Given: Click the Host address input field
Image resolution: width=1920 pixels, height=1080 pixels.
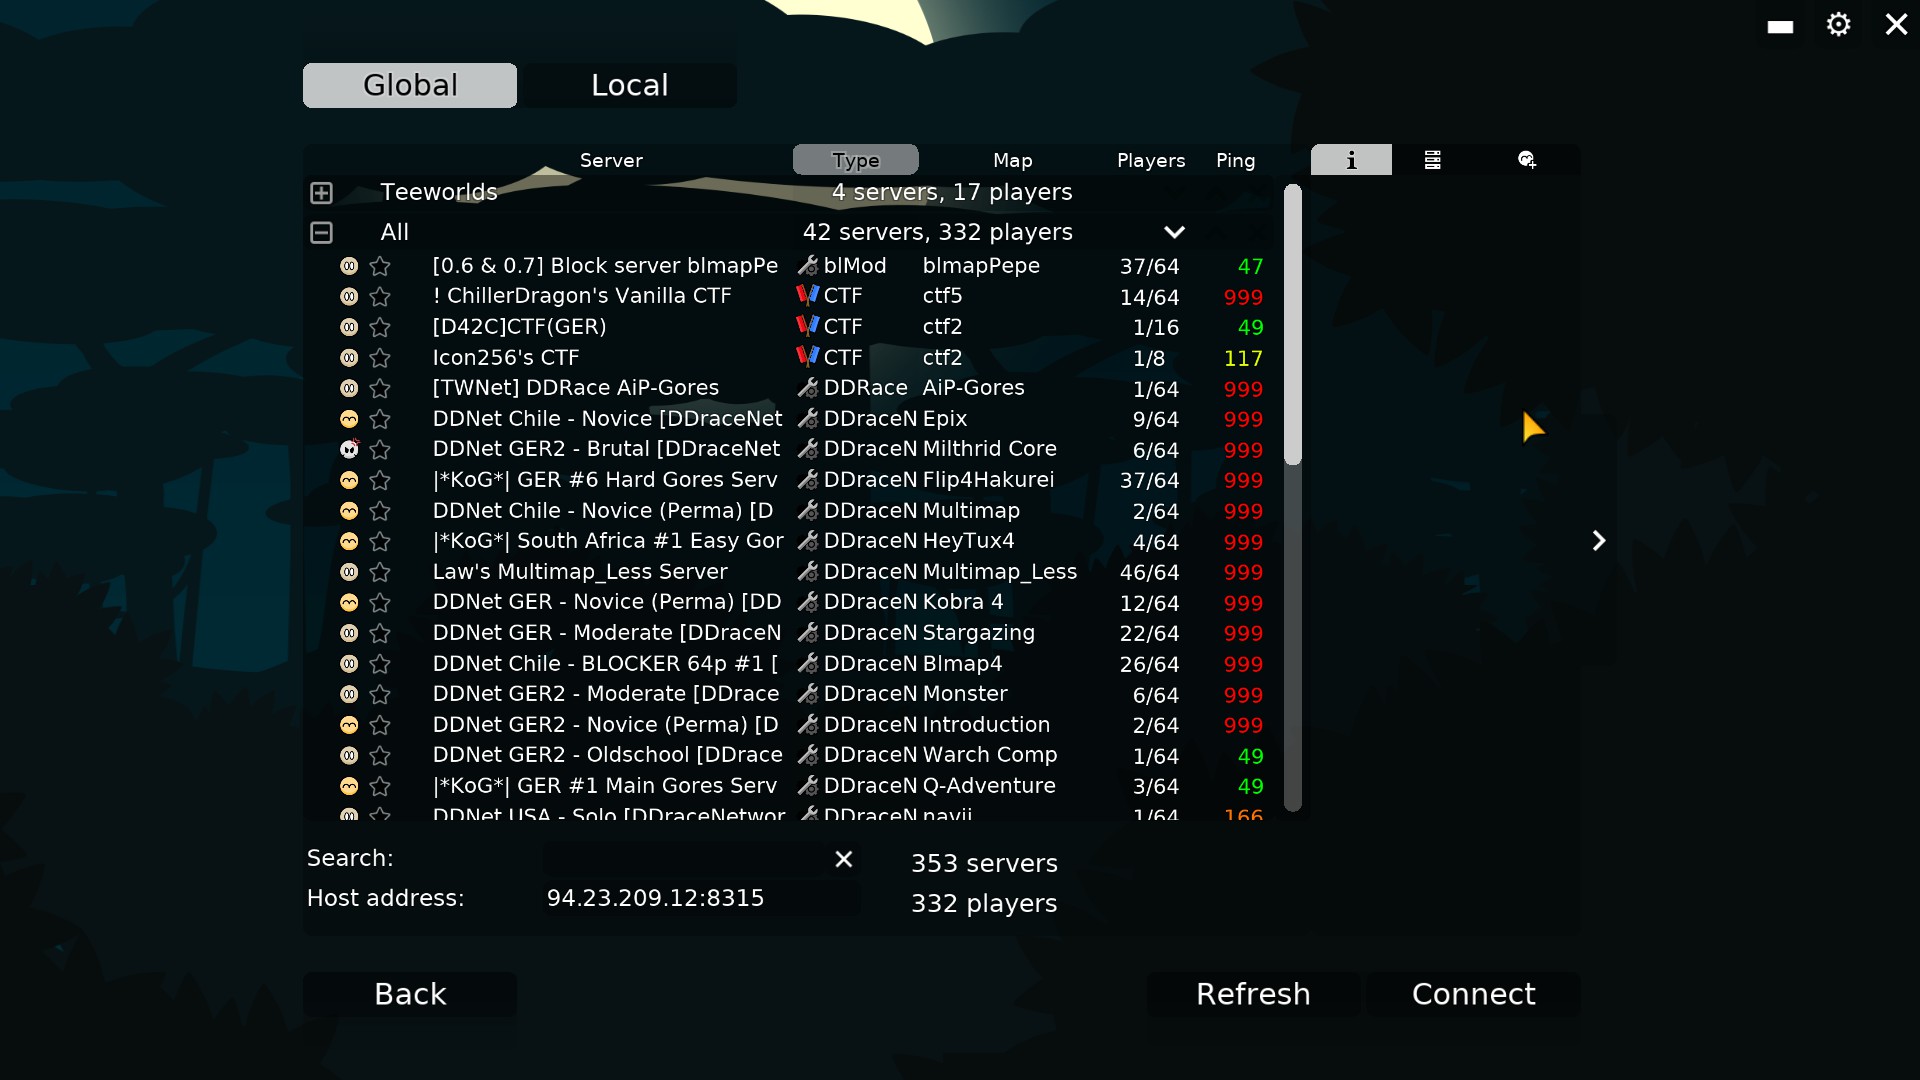Looking at the screenshot, I should point(701,898).
